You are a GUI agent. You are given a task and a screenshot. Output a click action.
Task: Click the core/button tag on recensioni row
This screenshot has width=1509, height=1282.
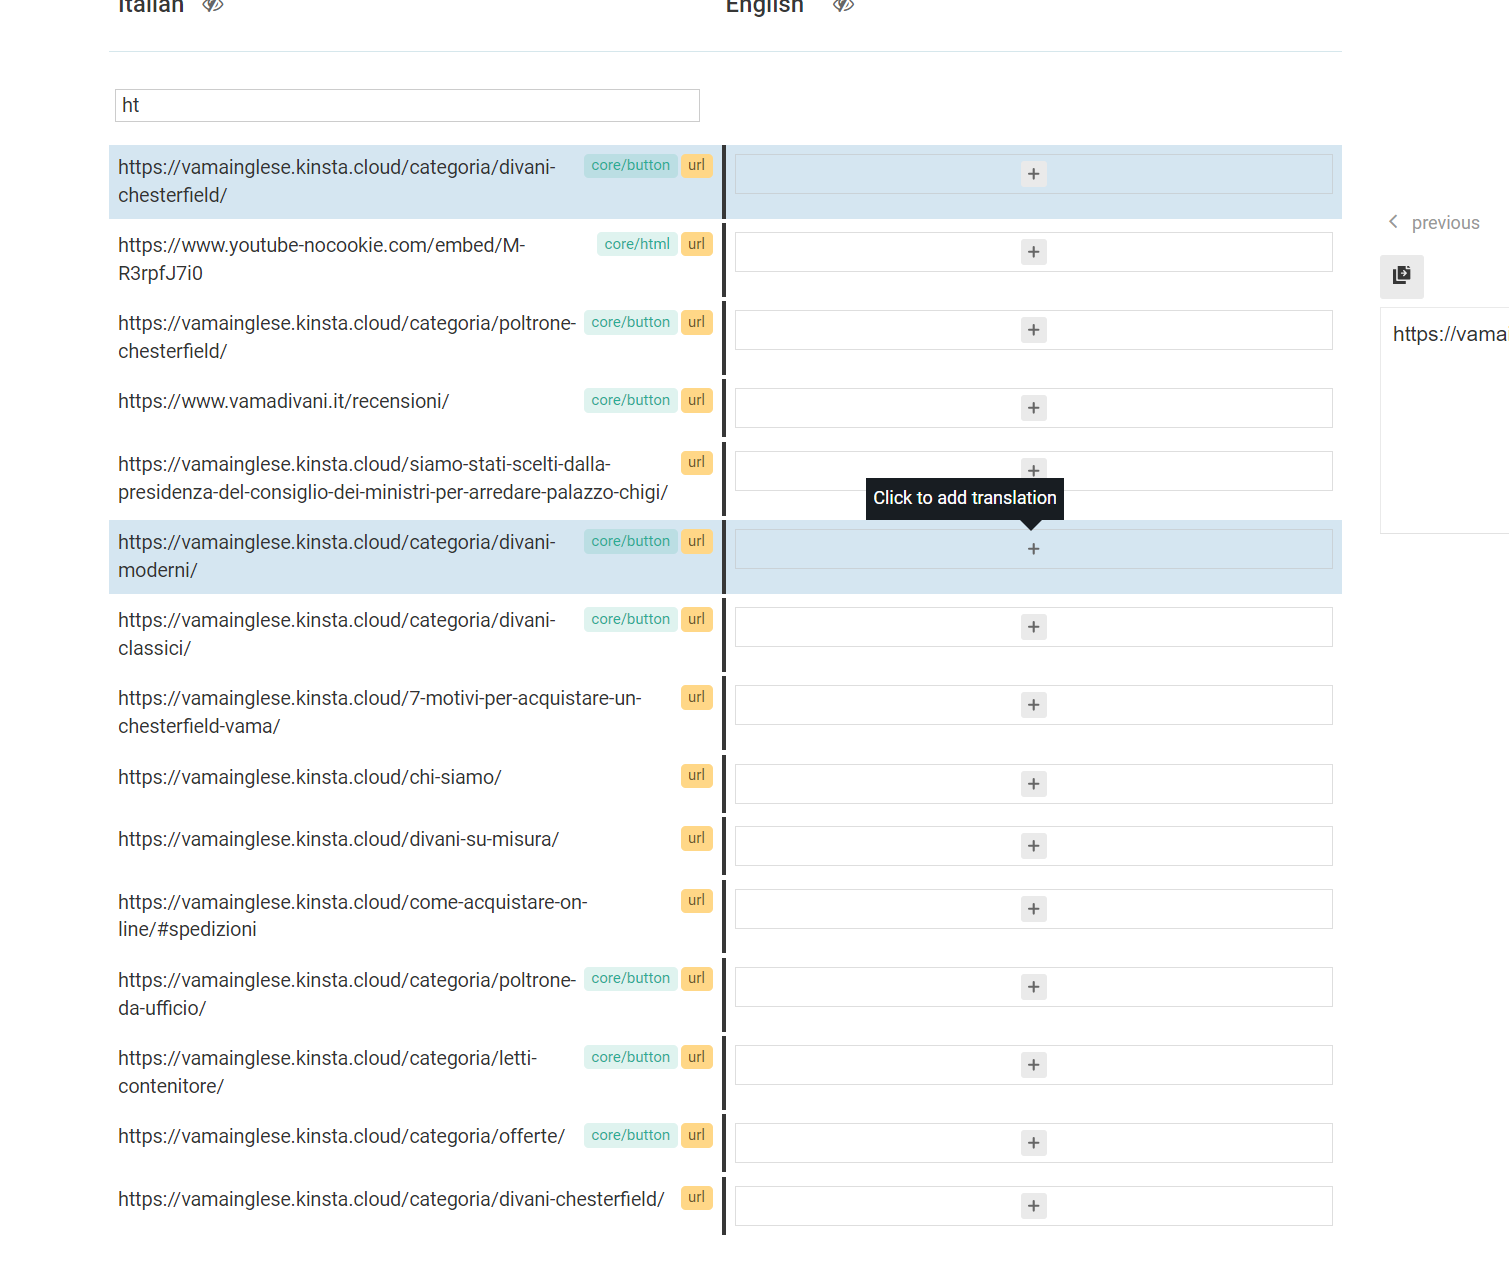(631, 400)
